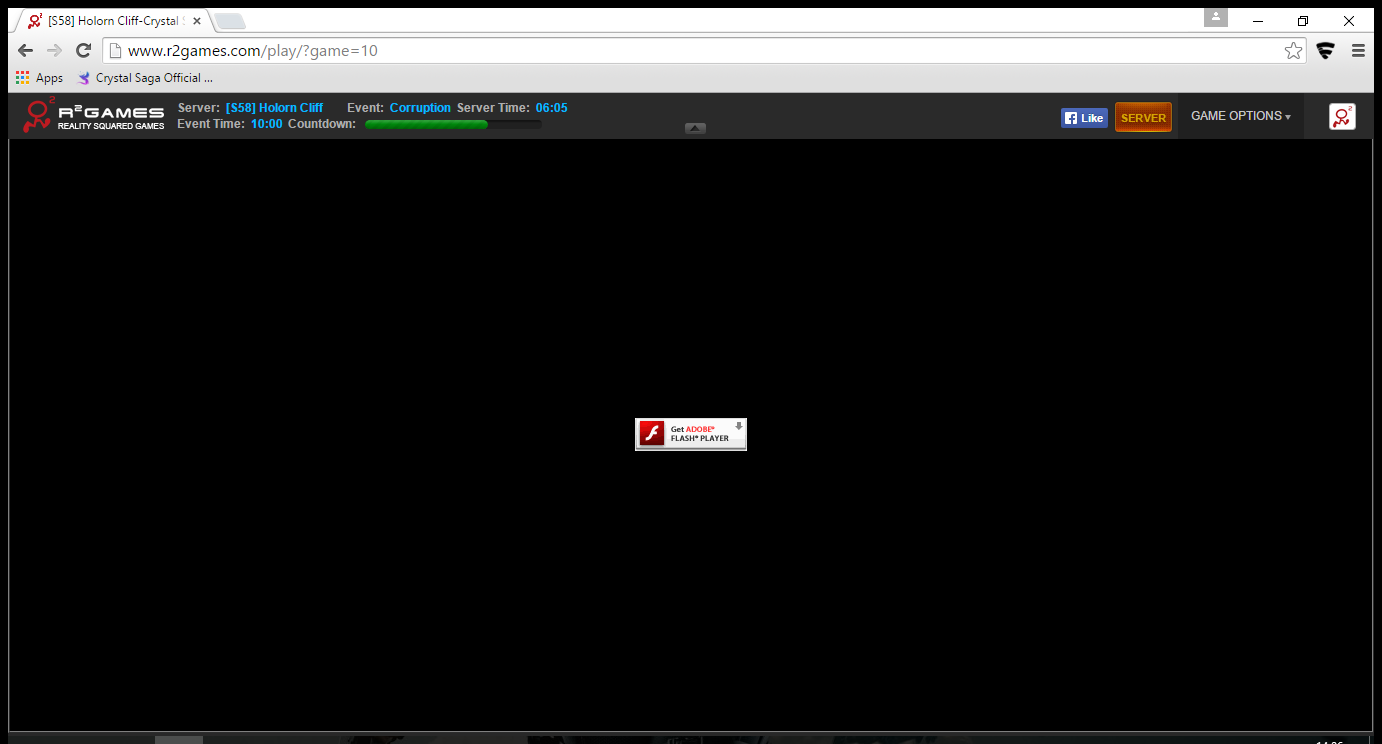
Task: Open the Chrome user profile icon
Action: (x=1215, y=18)
